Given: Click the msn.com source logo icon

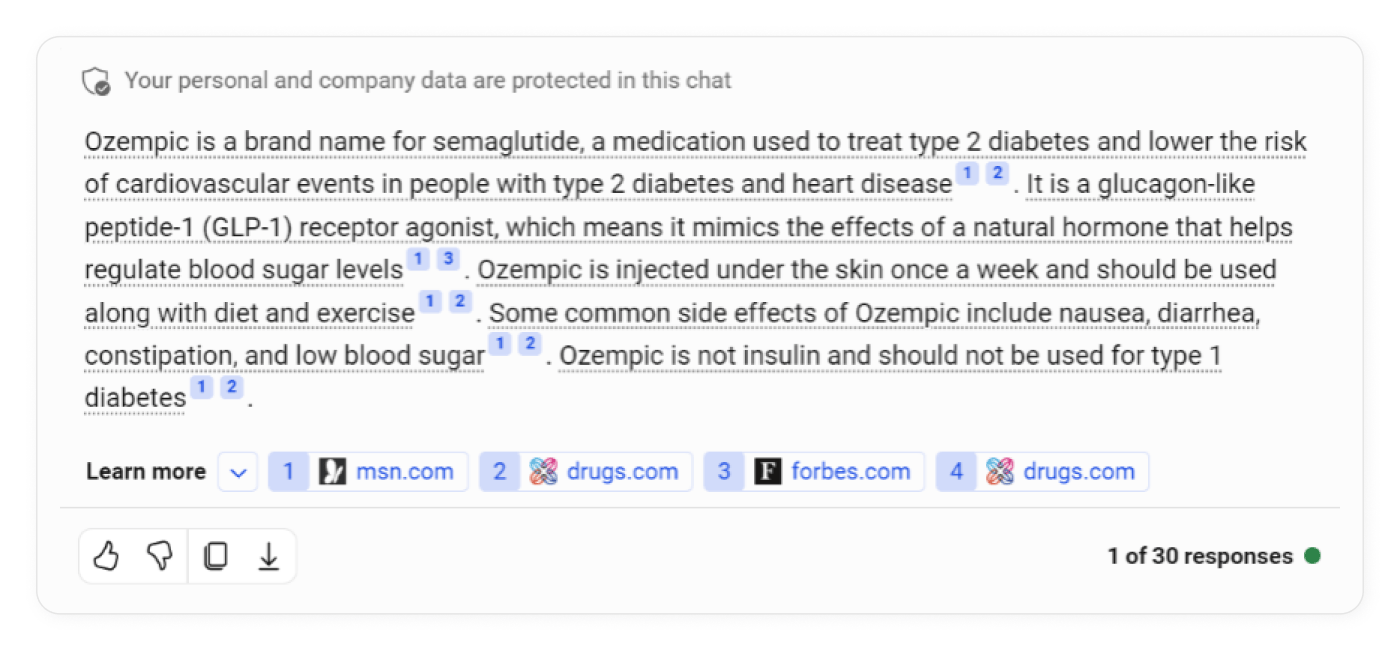Looking at the screenshot, I should click(333, 472).
